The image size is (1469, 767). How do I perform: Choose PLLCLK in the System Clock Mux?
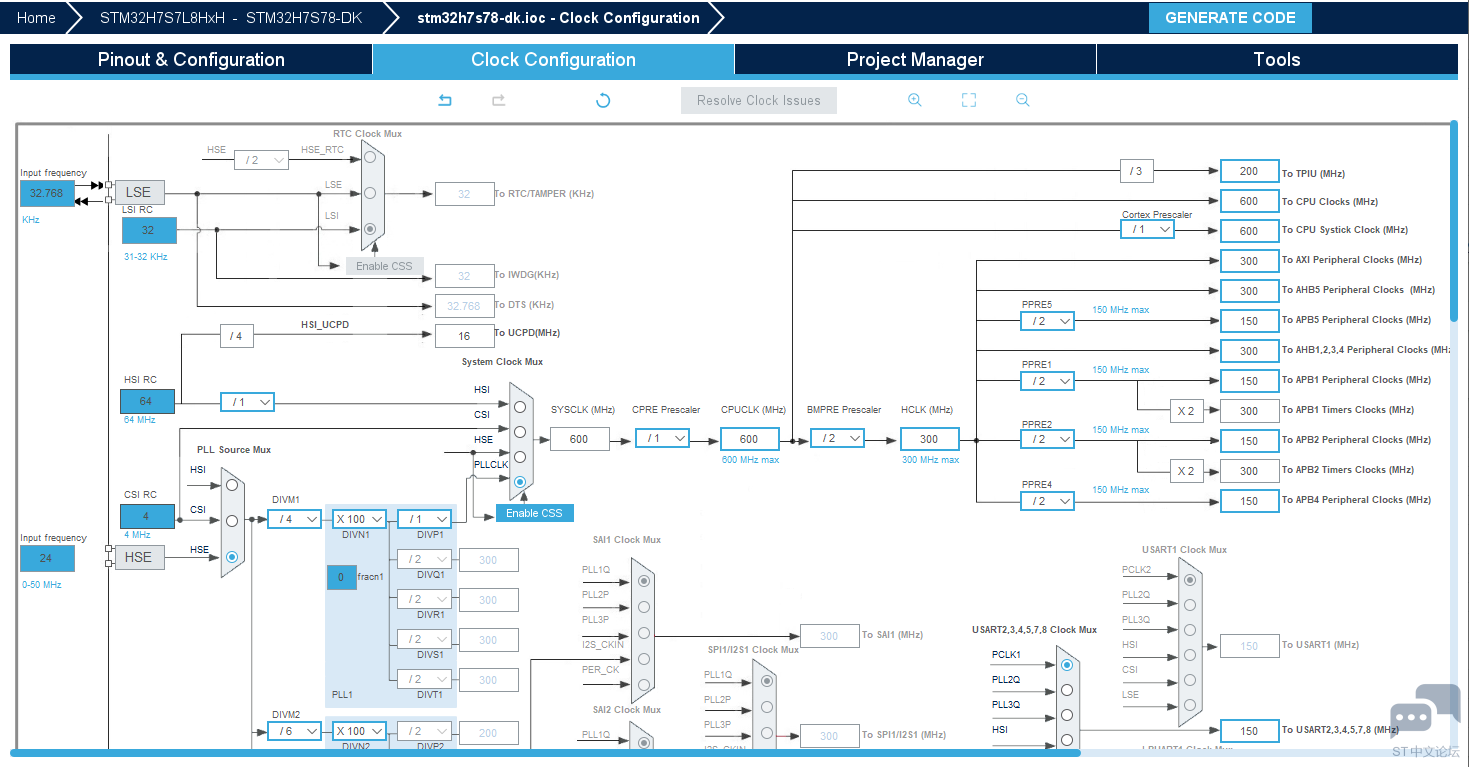[519, 482]
